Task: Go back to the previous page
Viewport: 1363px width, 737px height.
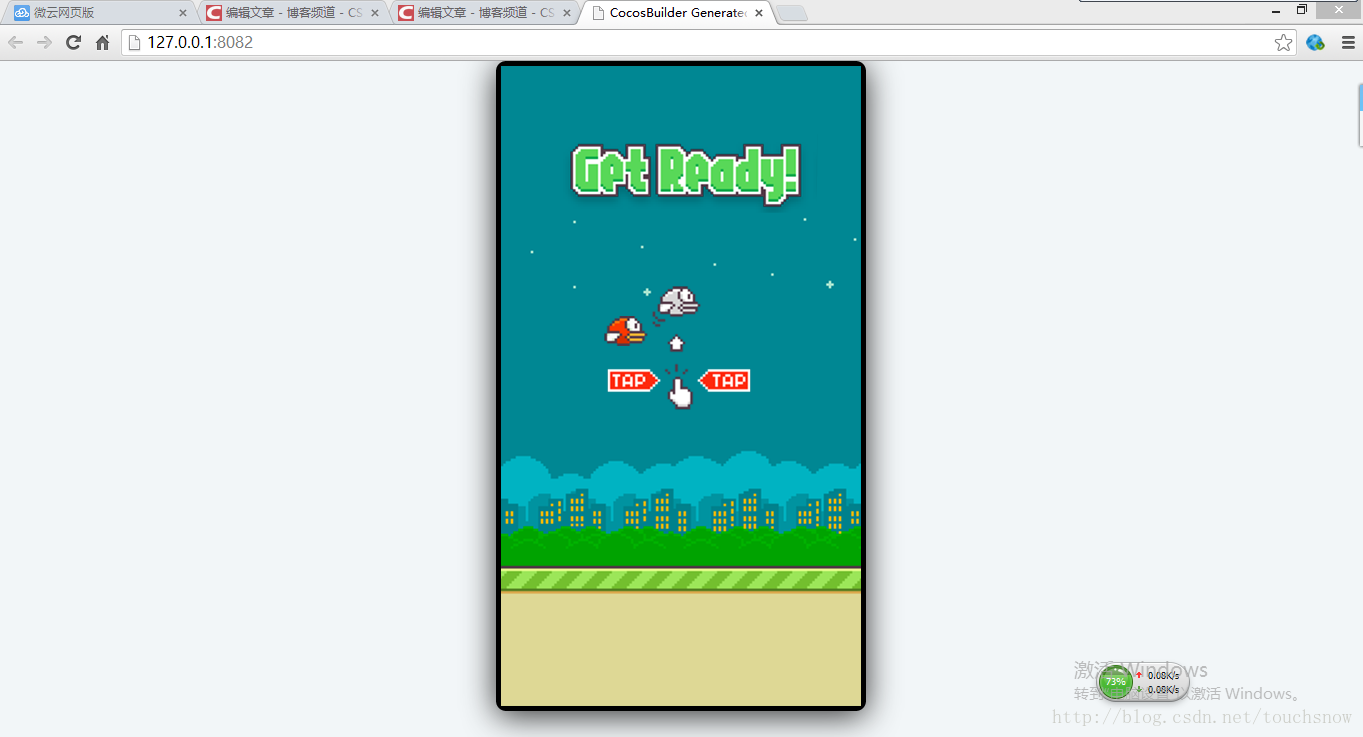Action: (x=15, y=42)
